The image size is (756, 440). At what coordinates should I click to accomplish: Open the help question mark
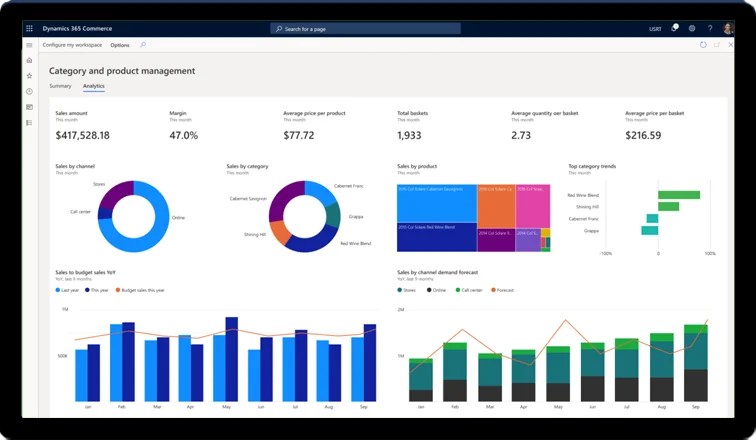click(710, 28)
